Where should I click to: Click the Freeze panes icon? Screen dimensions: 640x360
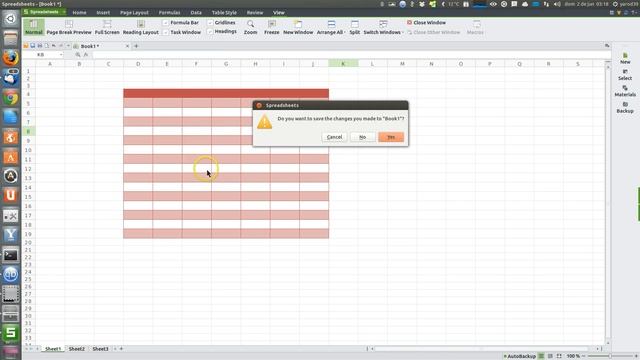point(271,27)
